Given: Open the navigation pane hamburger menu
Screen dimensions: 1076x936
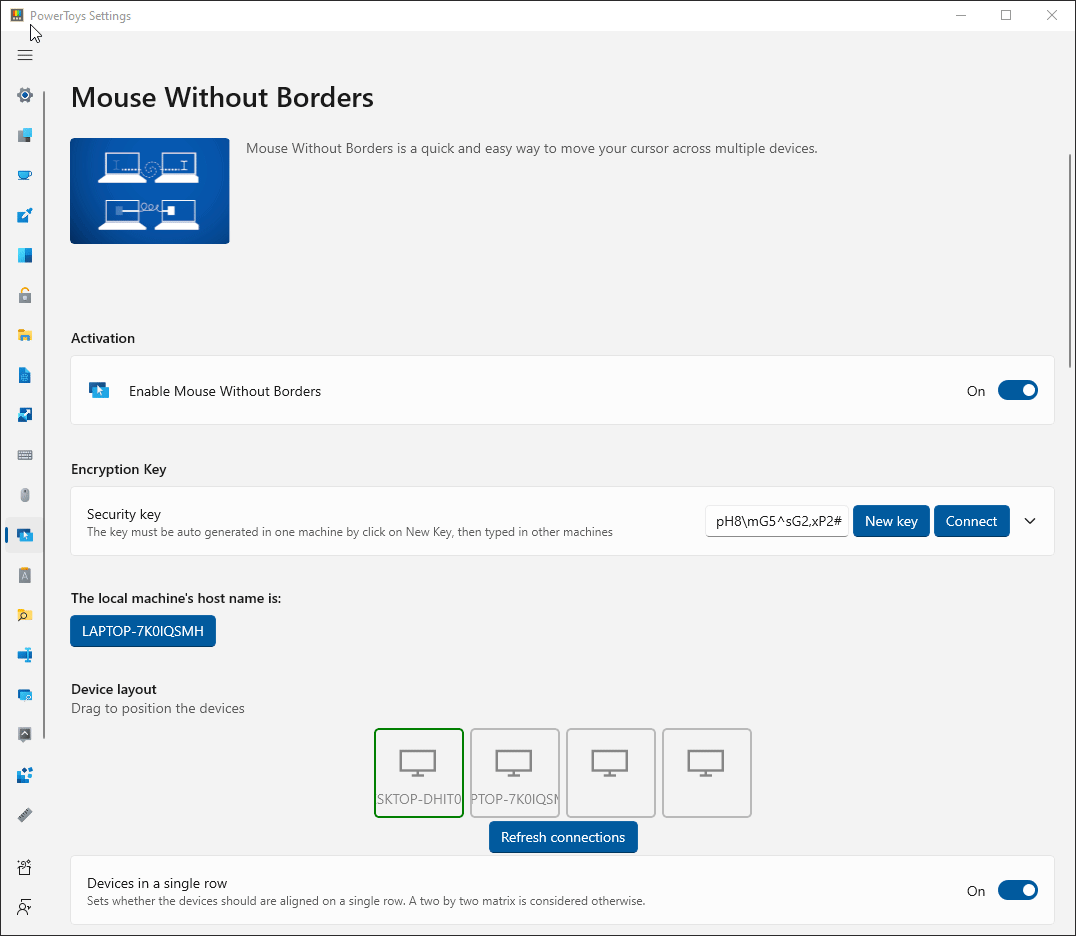Looking at the screenshot, I should (25, 55).
